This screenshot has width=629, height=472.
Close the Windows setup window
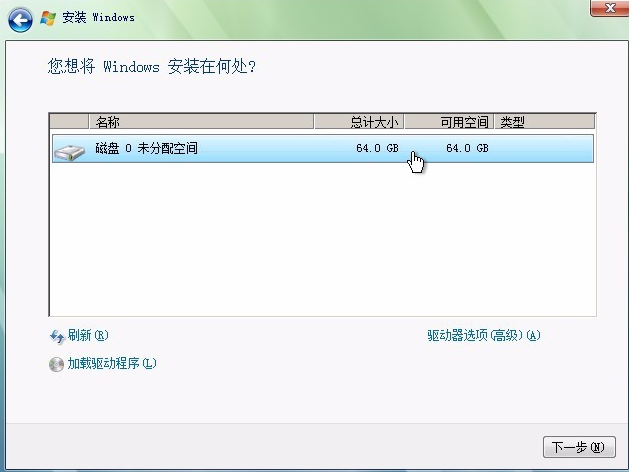tap(610, 8)
